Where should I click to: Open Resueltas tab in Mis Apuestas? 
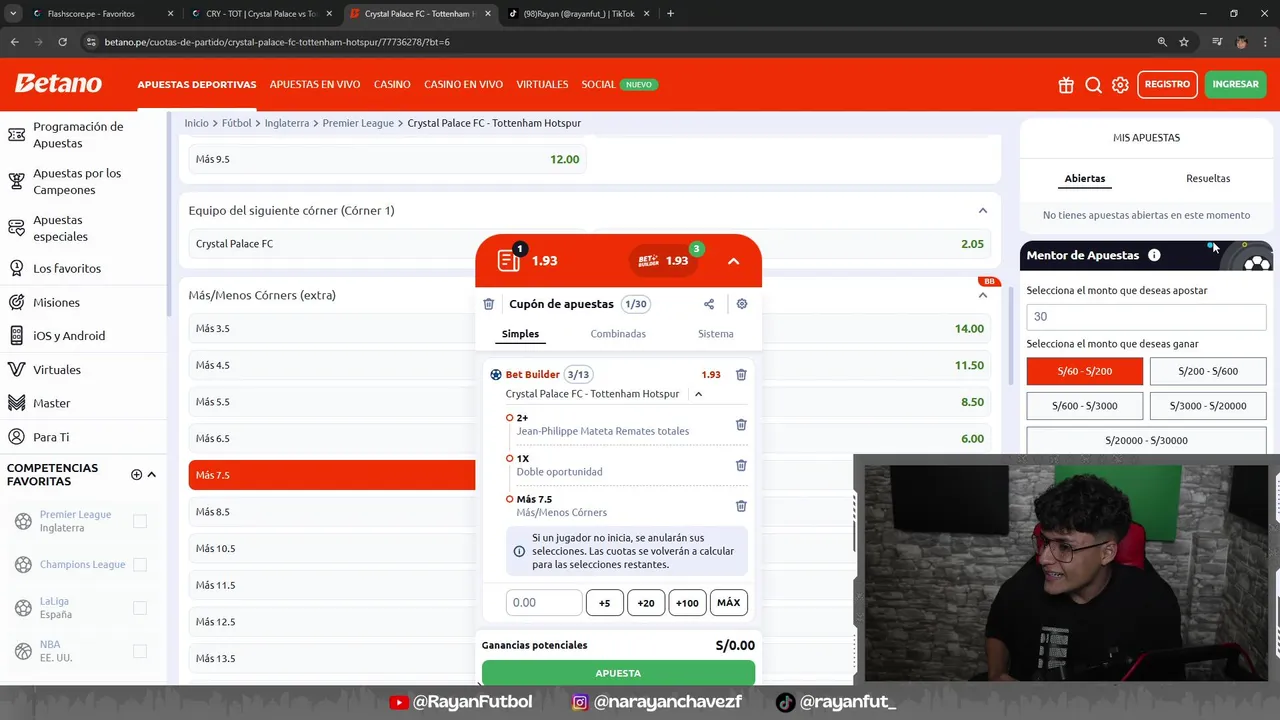click(x=1208, y=179)
